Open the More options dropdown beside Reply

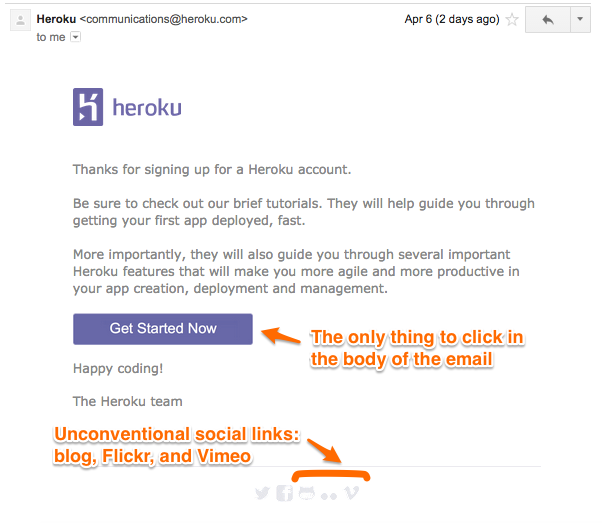click(580, 20)
